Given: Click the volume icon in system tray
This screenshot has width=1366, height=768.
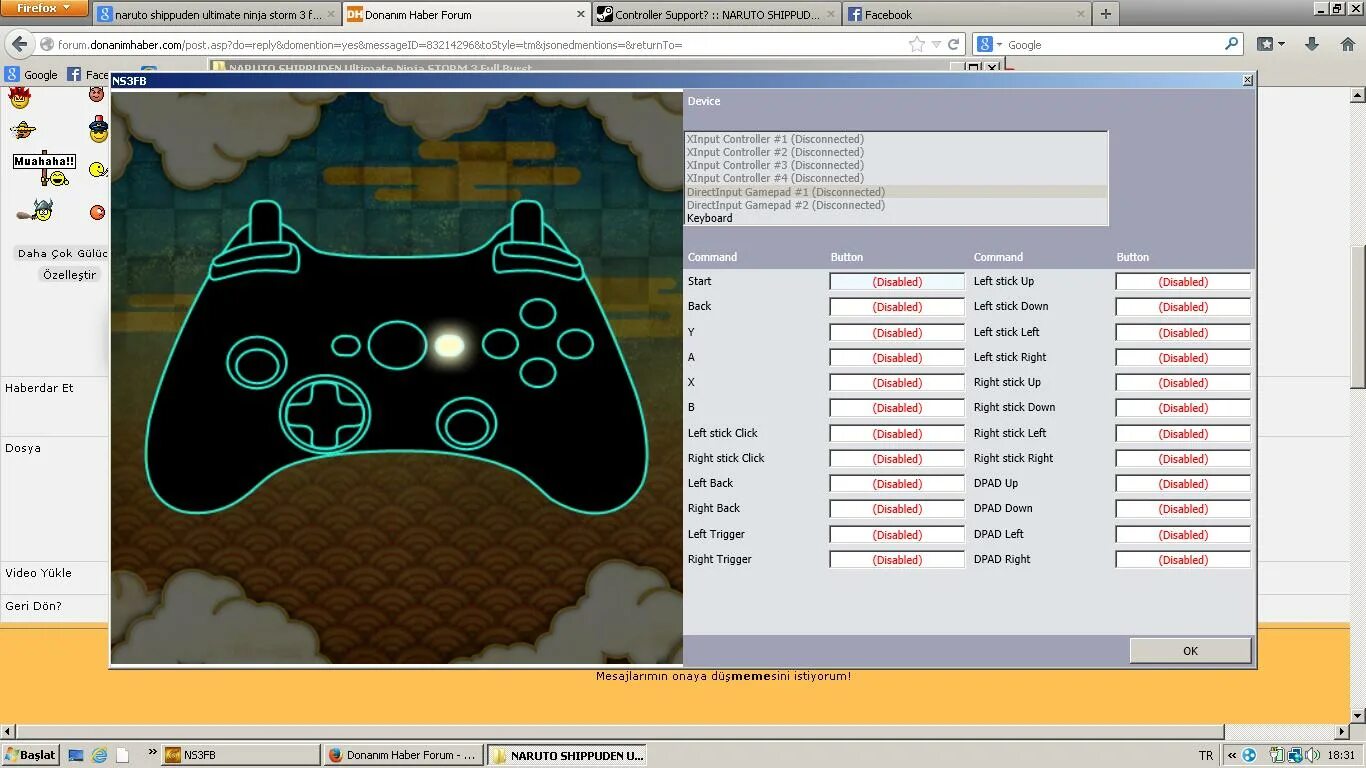Looking at the screenshot, I should (x=1312, y=755).
